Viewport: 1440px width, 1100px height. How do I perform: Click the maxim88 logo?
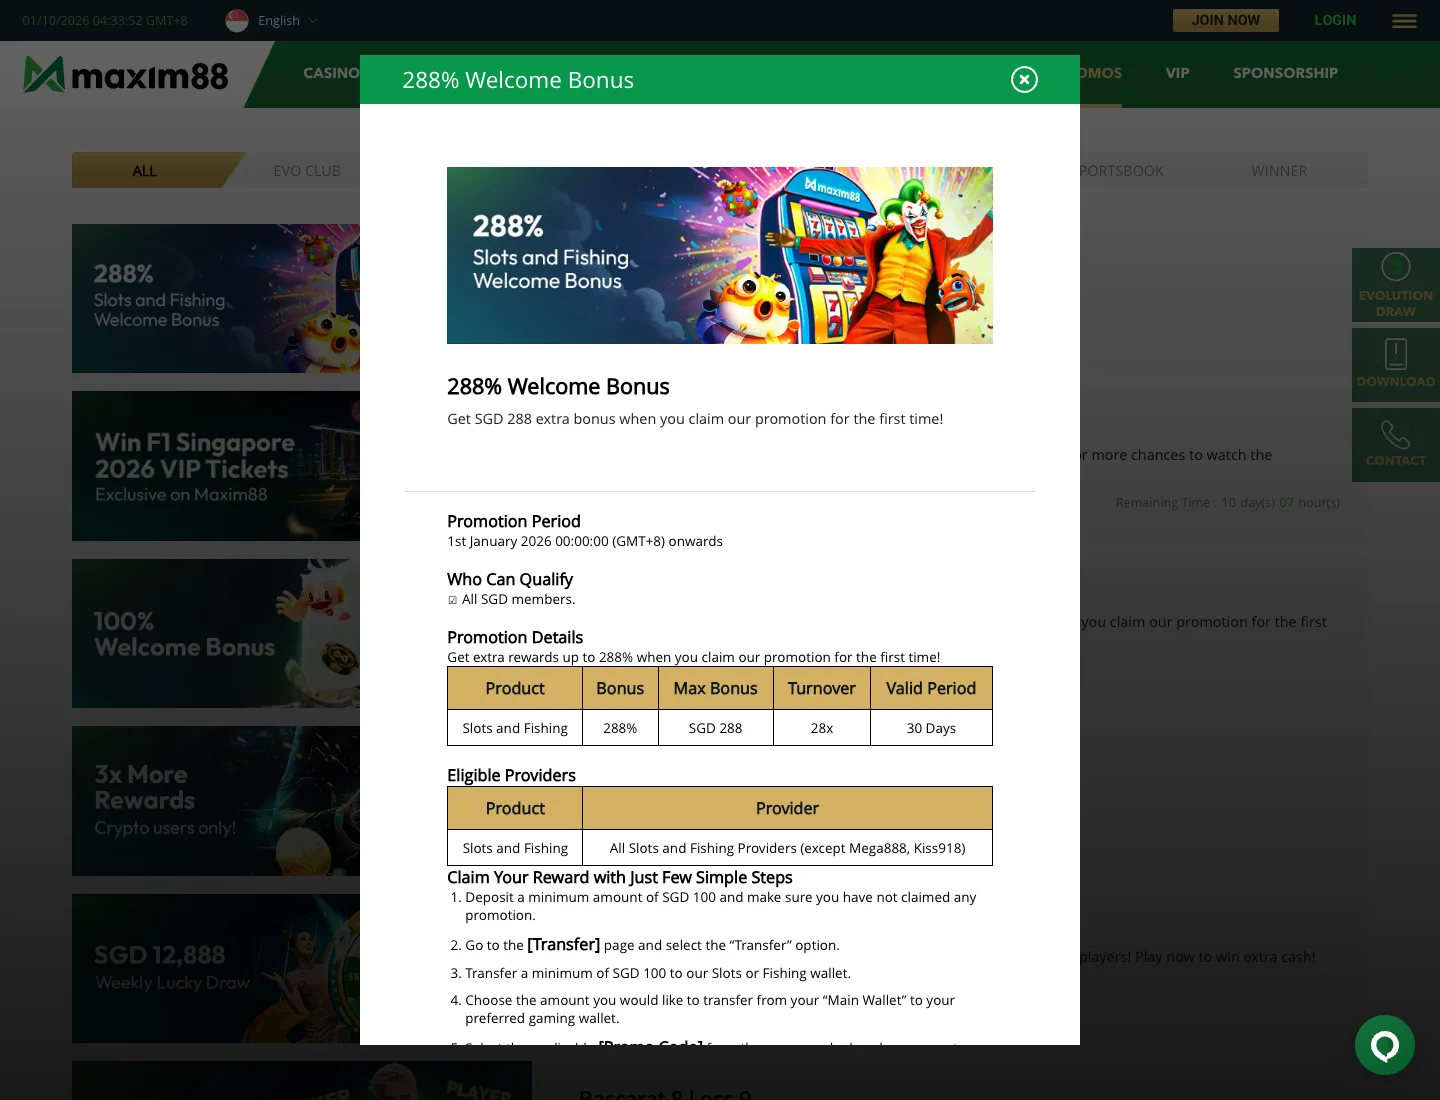click(x=126, y=75)
